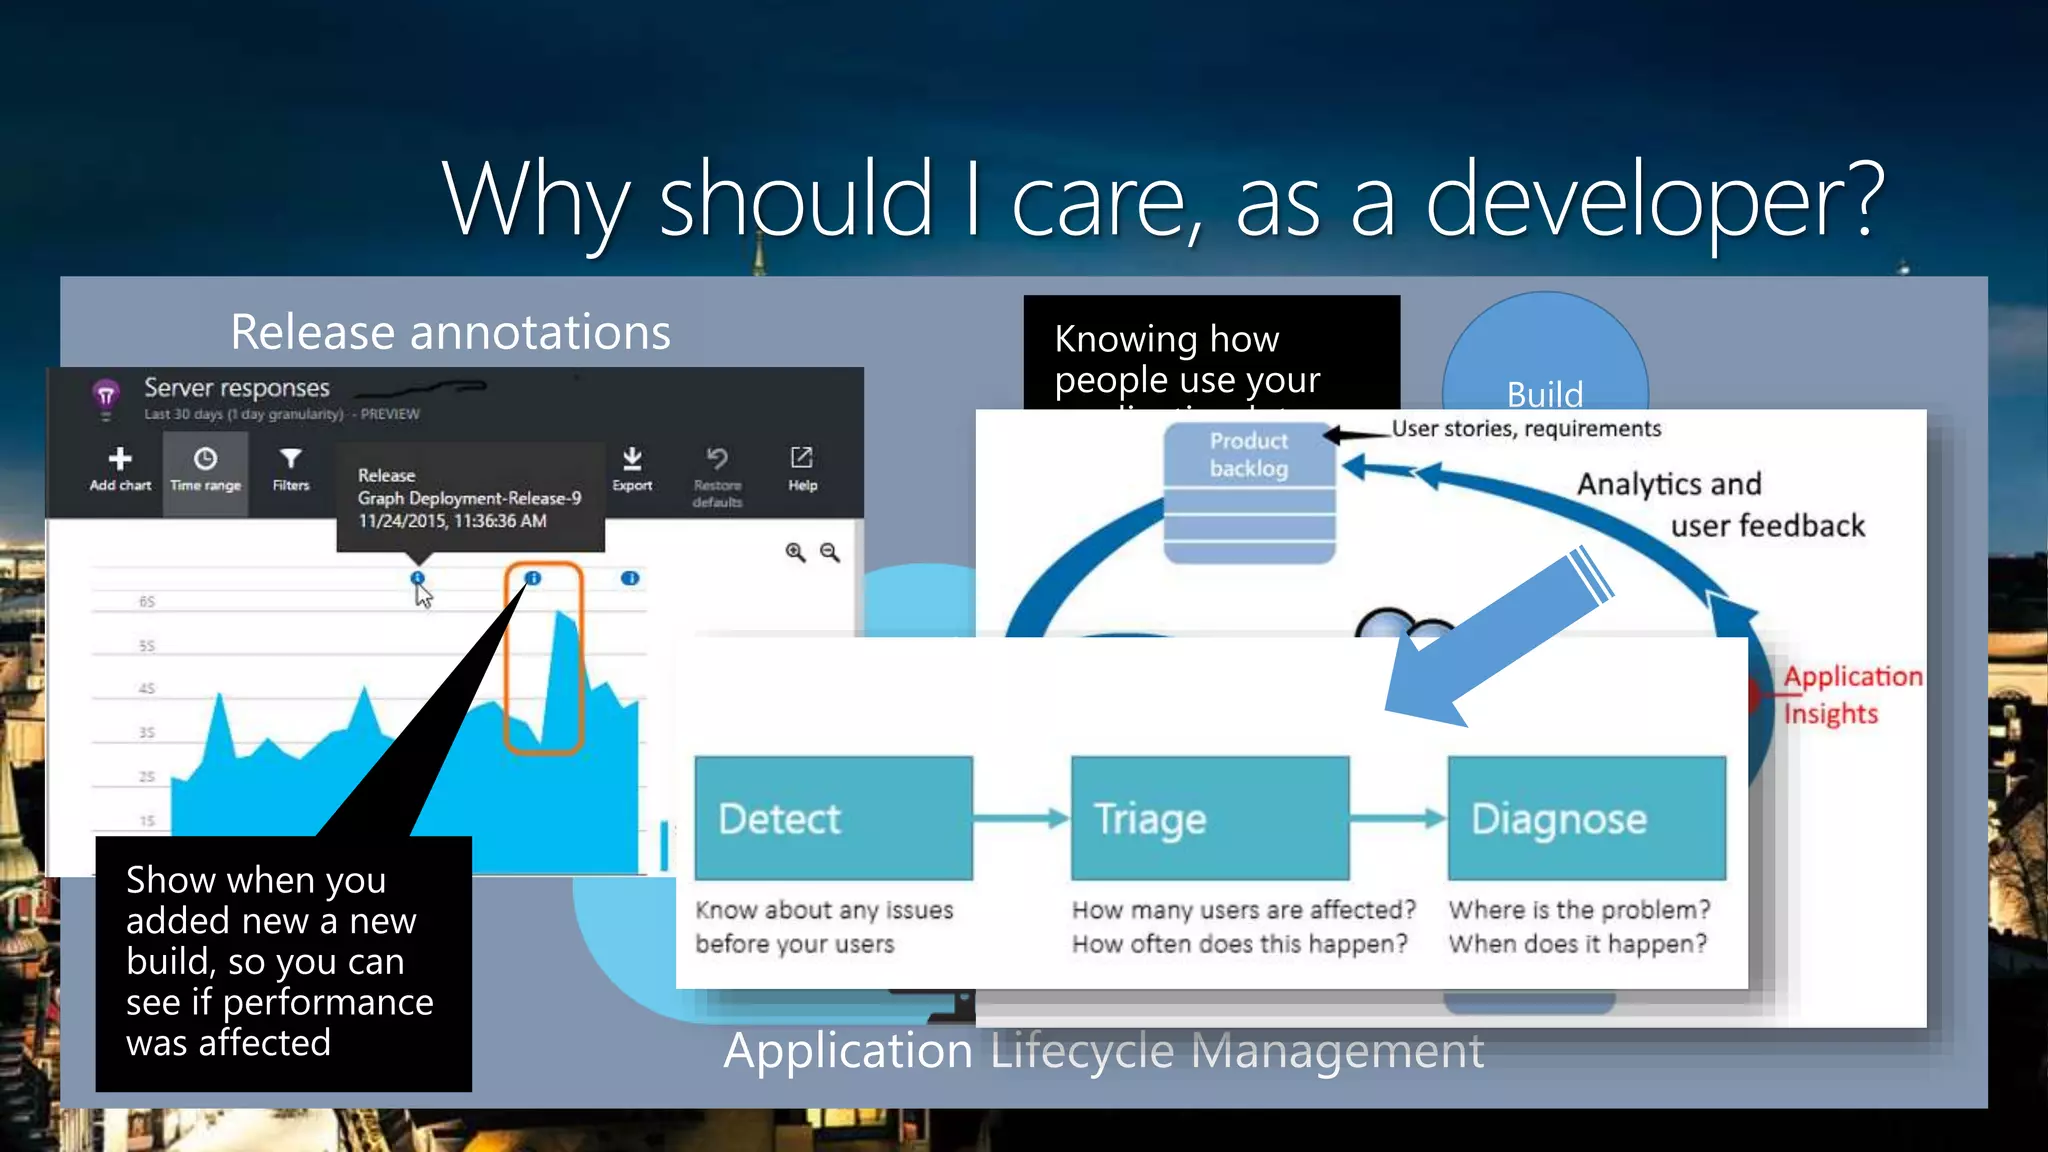Click the 6S axis label on chart
This screenshot has width=2048, height=1152.
pyautogui.click(x=147, y=601)
